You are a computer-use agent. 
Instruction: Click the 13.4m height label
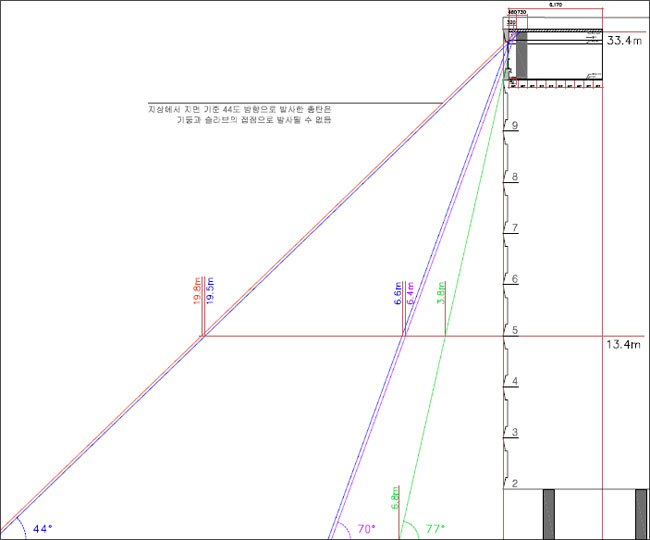[625, 345]
